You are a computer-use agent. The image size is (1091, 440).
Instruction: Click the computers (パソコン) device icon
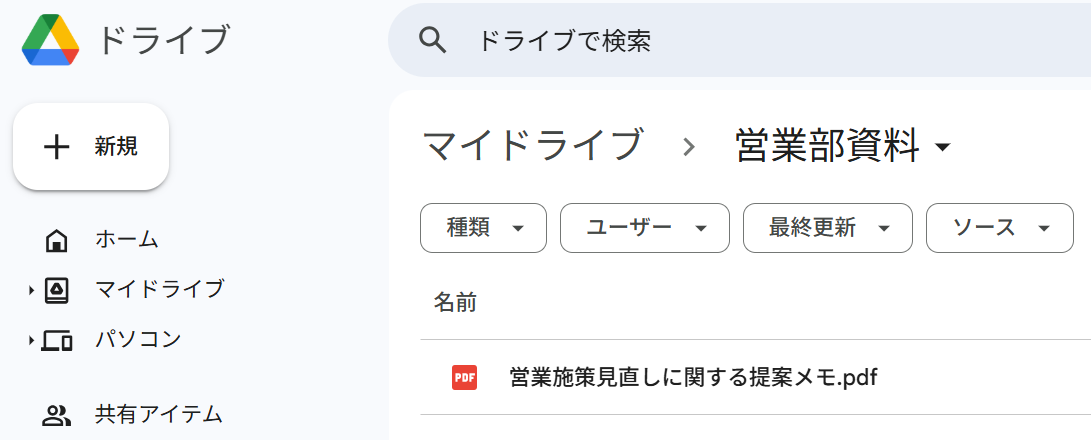(x=57, y=340)
